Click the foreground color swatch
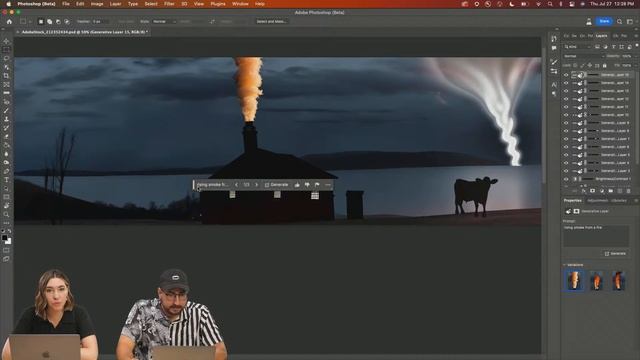 pos(4,237)
